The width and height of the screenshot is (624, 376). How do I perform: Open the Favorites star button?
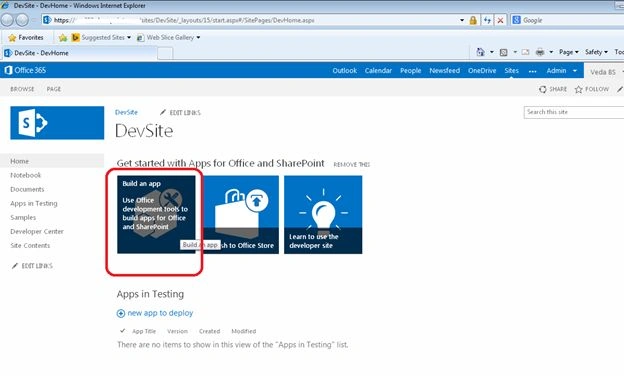point(26,37)
